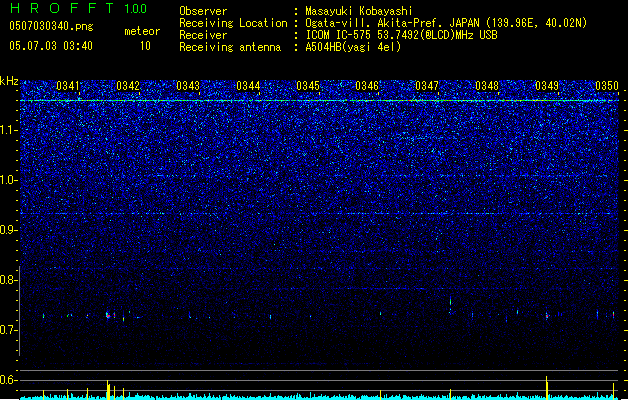Click the Ogata-vill. Akita-Pref. JAPAN location text

[x=446, y=23]
